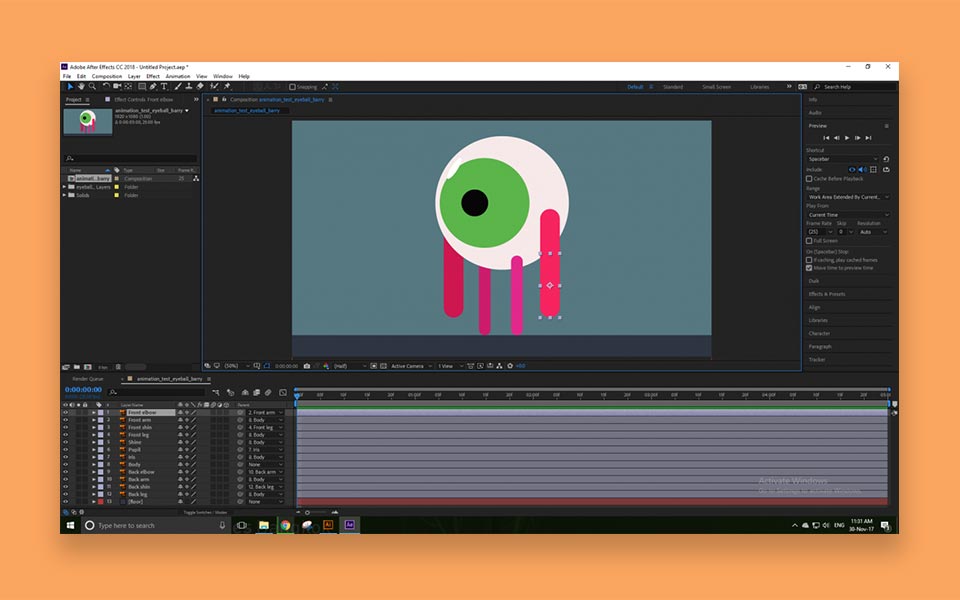
Task: Select the Roto Brush tool
Action: [x=214, y=87]
